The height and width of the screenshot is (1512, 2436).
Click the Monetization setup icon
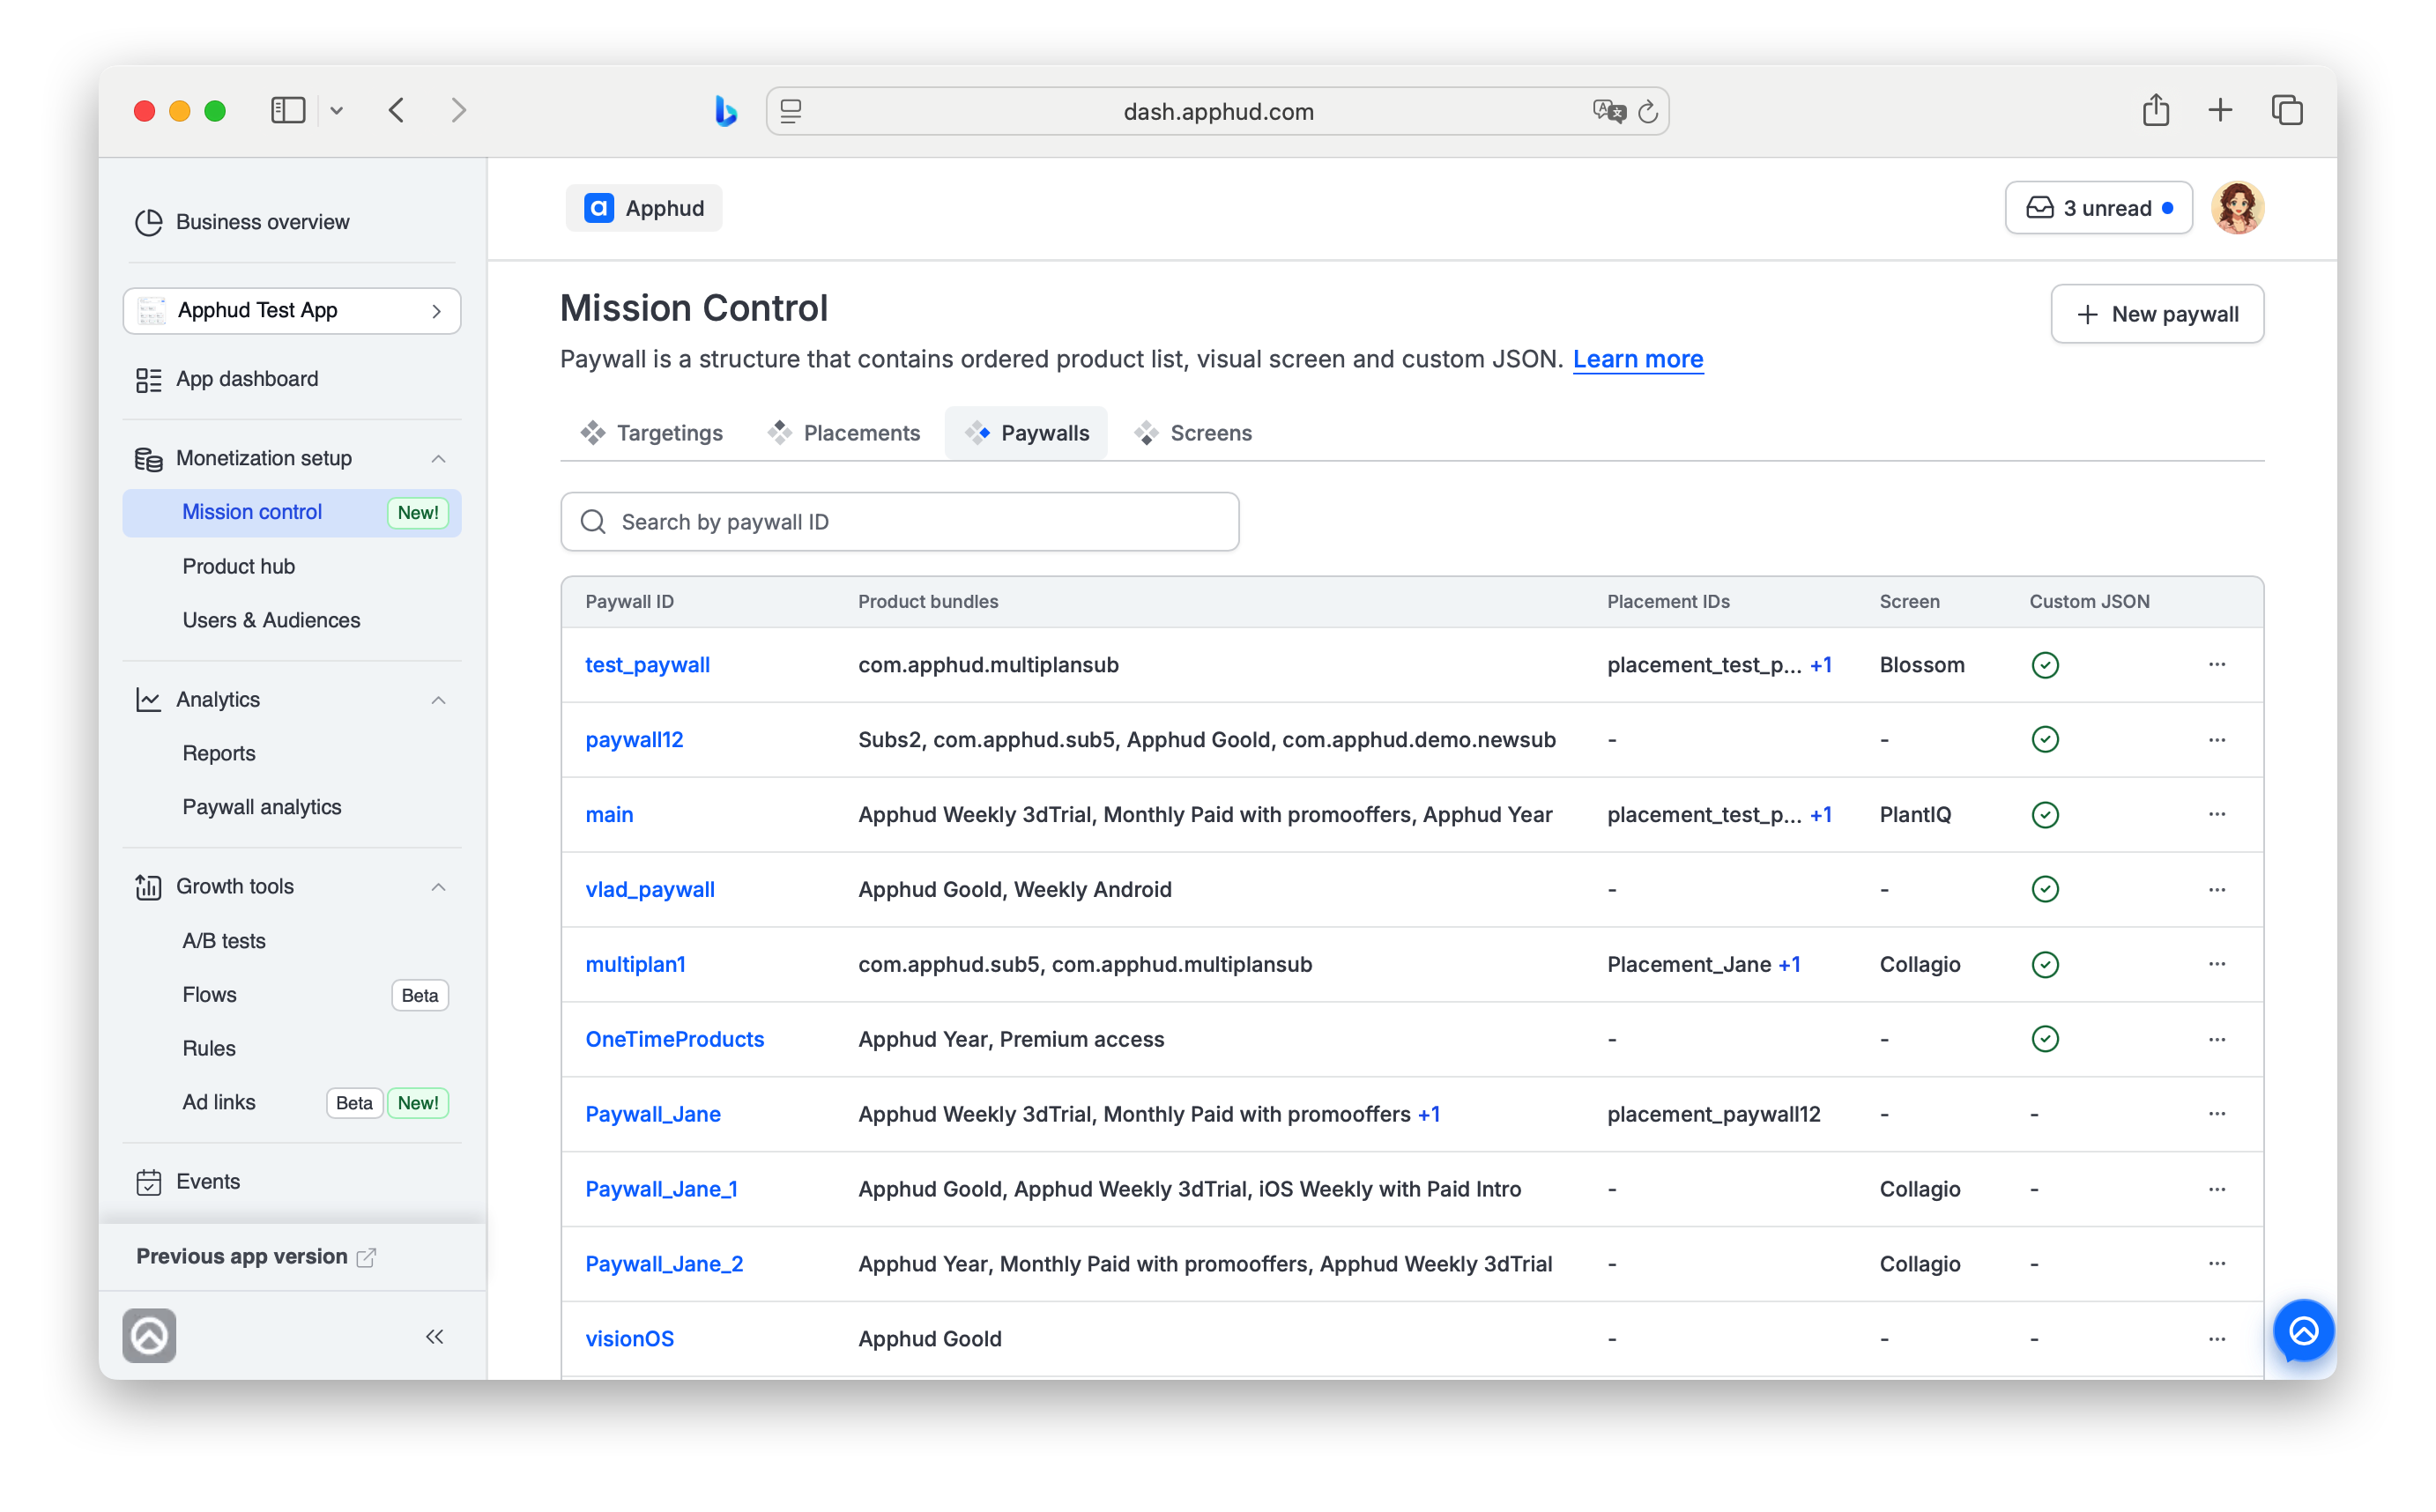148,459
